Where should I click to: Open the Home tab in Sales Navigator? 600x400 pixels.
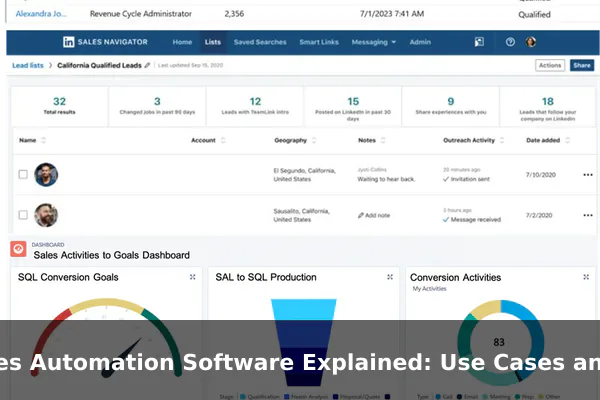pos(182,42)
